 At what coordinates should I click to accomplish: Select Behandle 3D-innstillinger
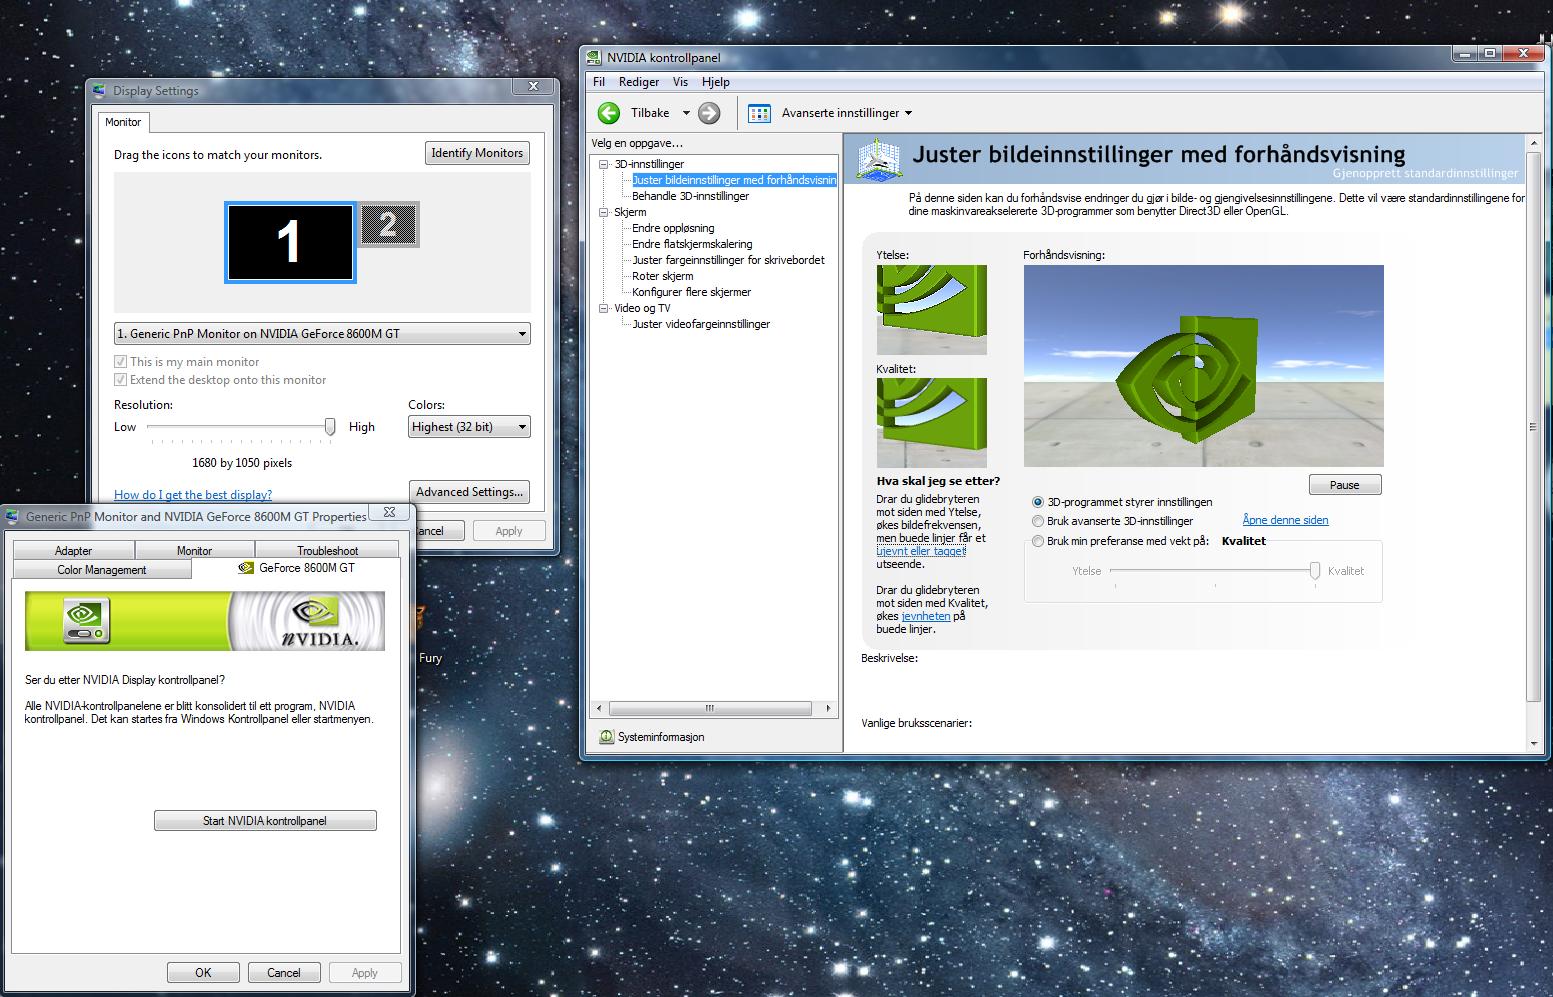point(690,196)
